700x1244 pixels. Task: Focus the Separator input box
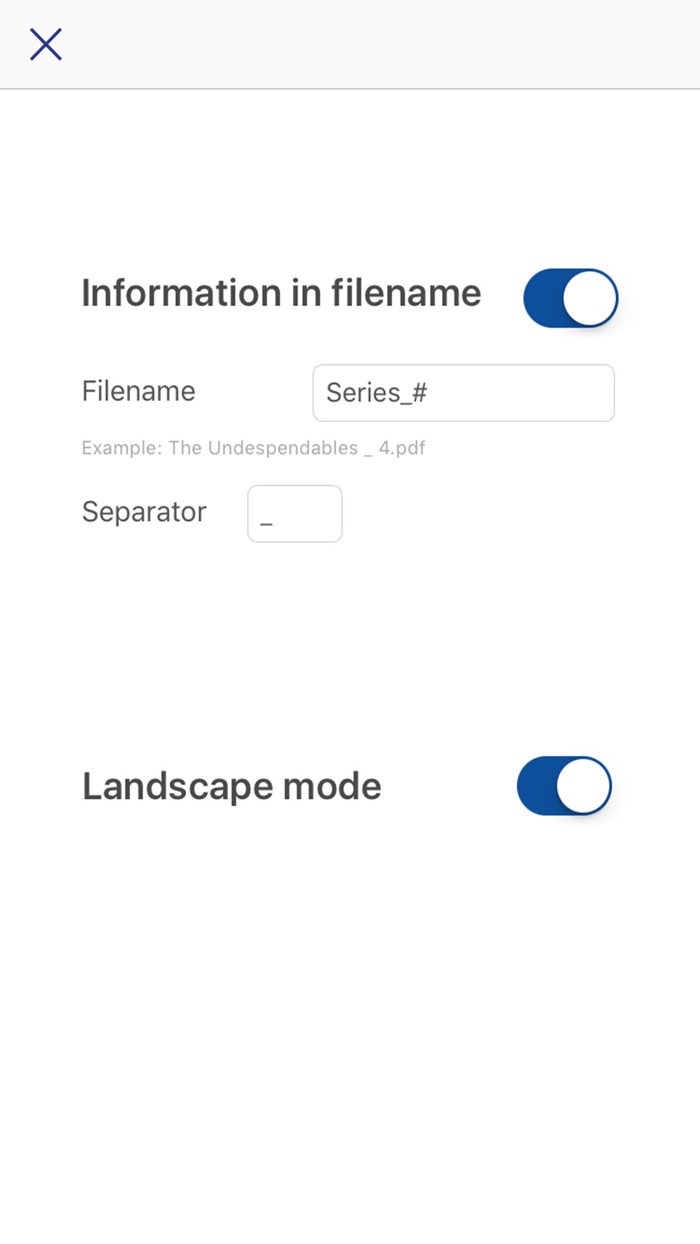[295, 514]
